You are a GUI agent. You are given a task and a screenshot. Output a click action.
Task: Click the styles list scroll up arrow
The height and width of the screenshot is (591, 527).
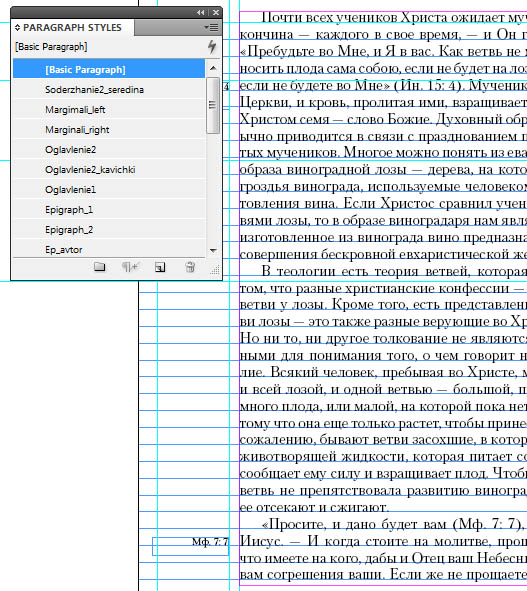pos(213,68)
